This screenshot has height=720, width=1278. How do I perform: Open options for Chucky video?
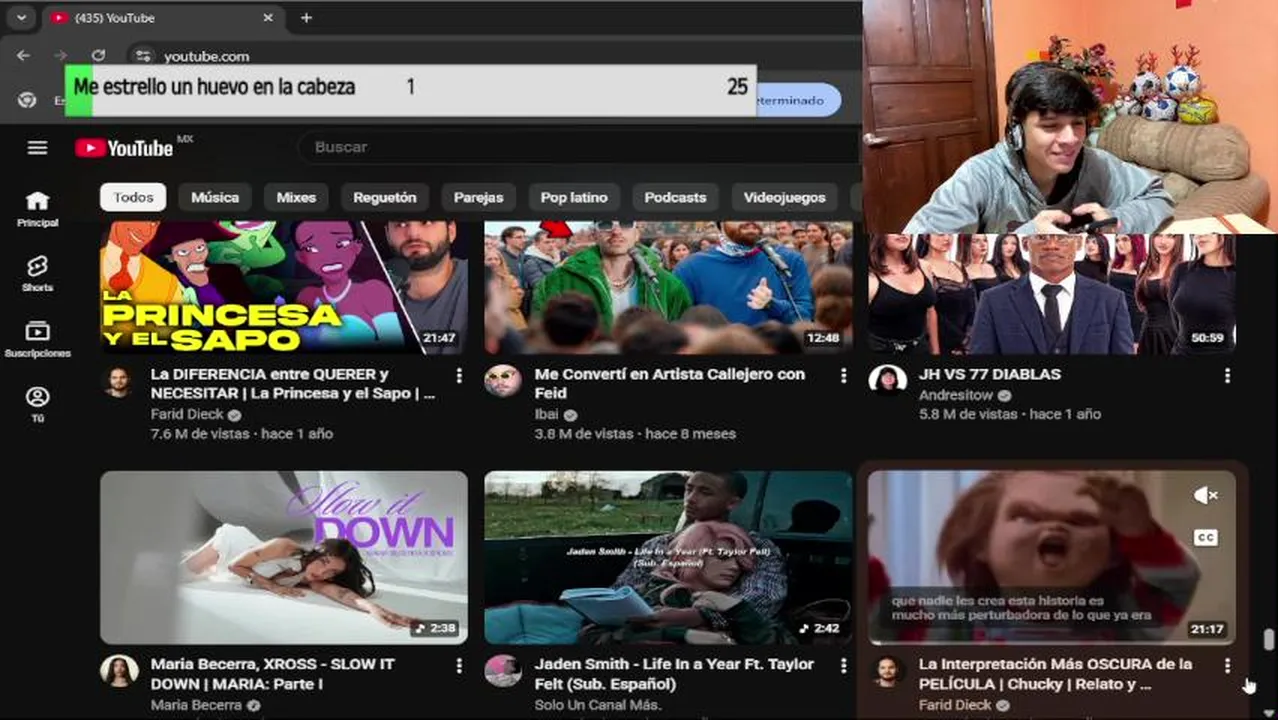coord(1227,665)
